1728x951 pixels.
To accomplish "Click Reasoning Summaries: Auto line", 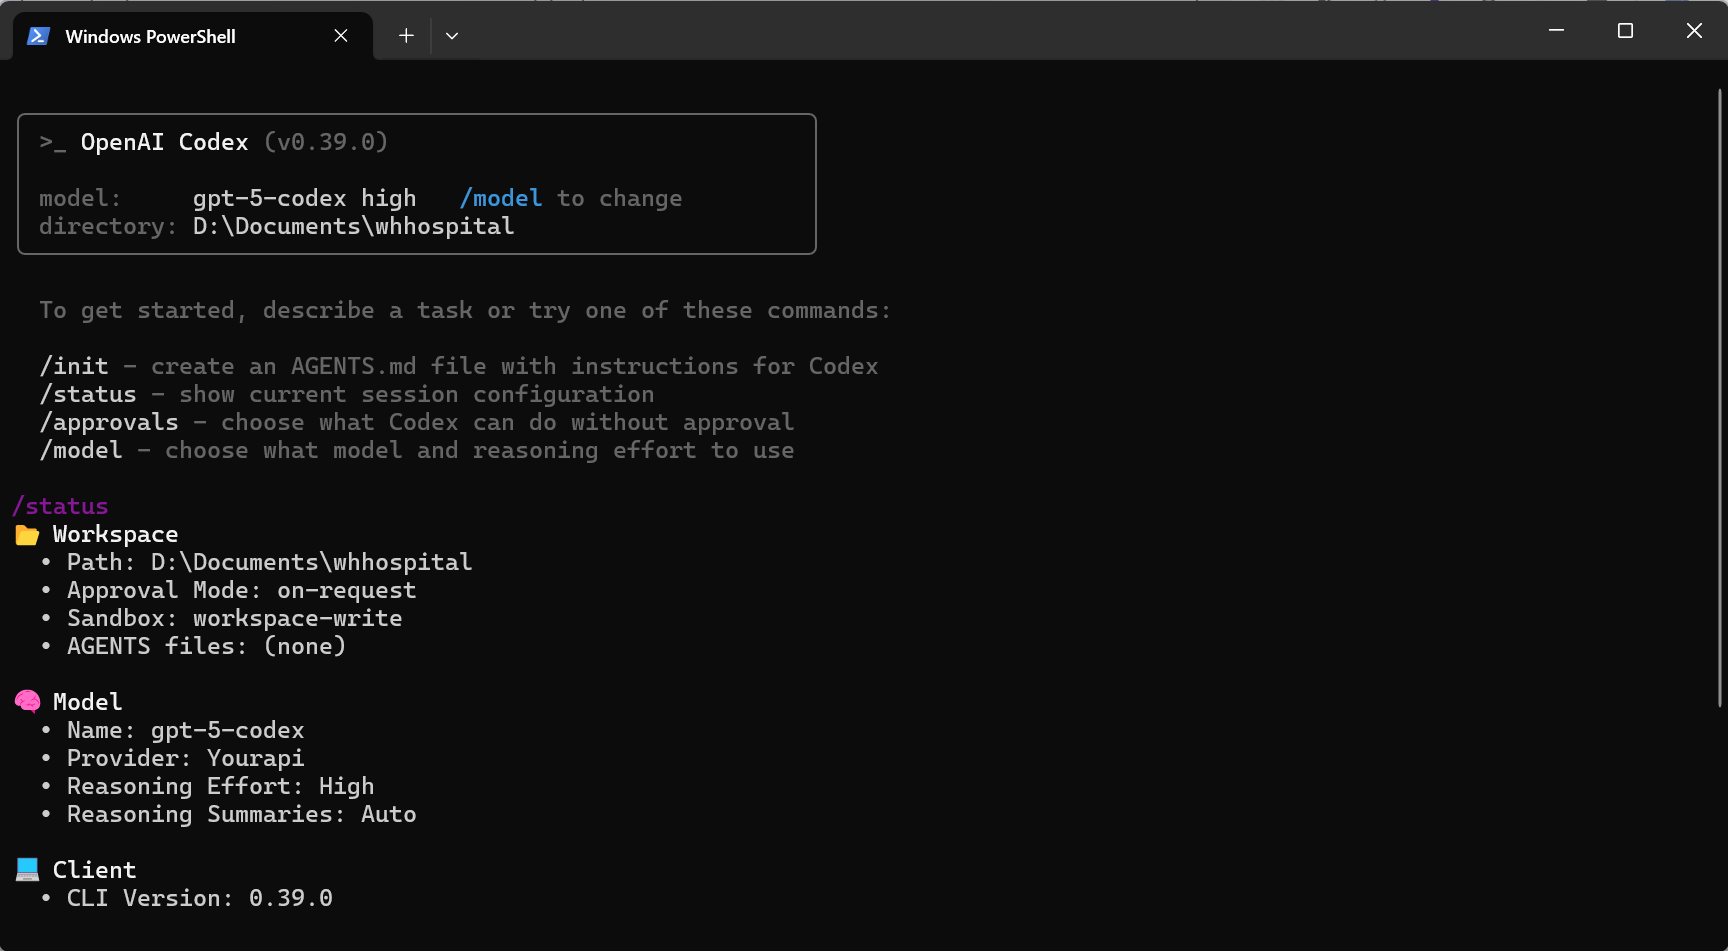I will coord(242,814).
